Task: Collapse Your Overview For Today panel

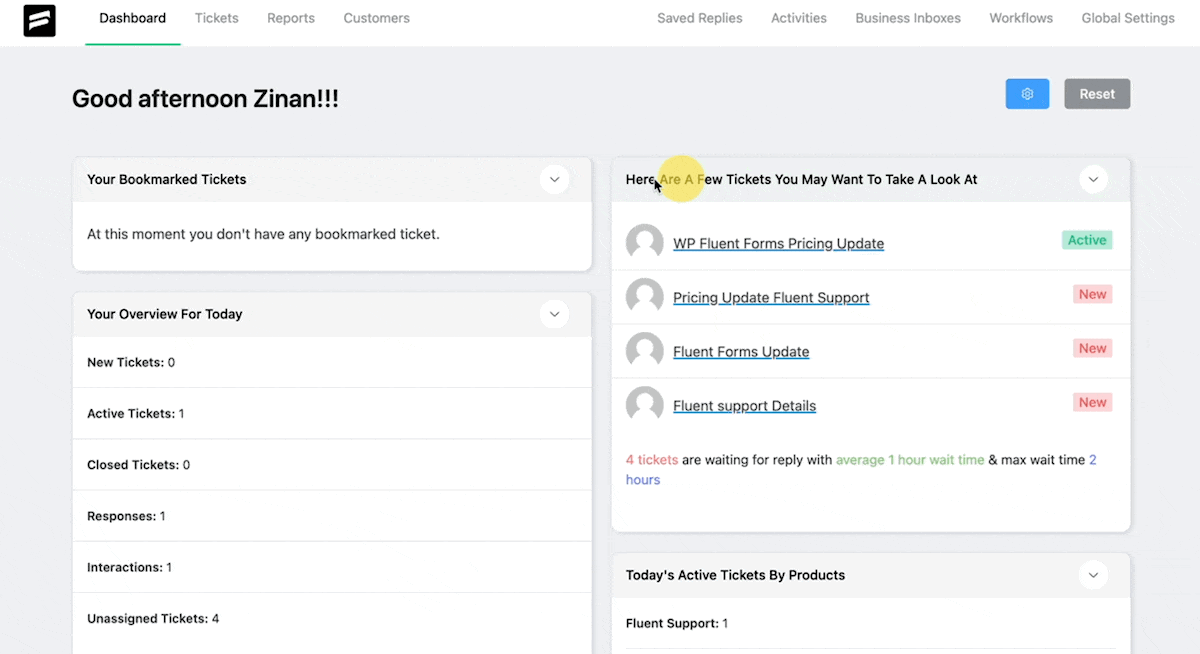Action: (x=554, y=314)
